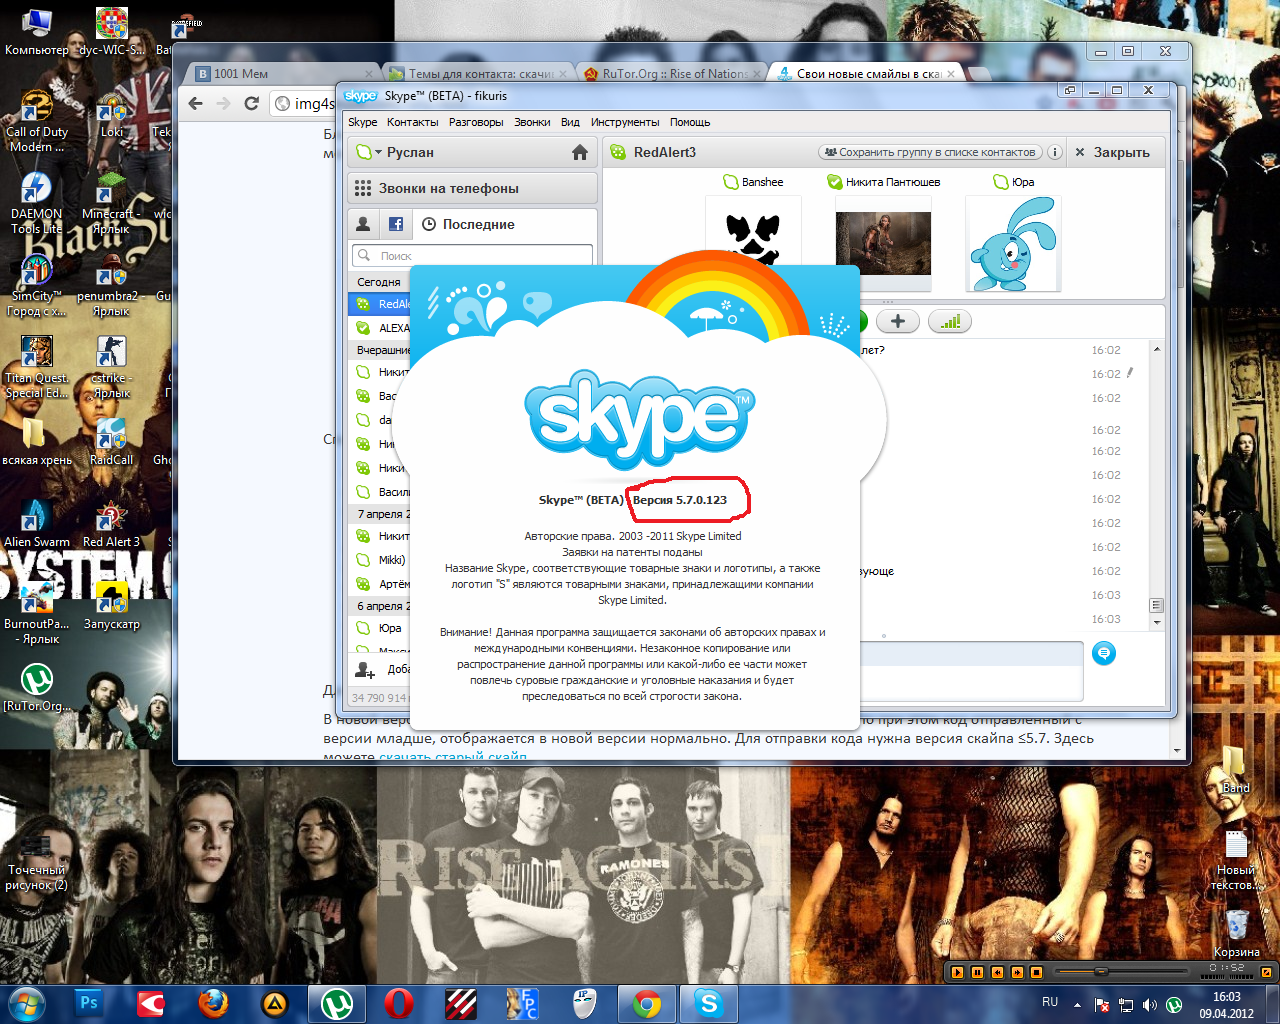Switch to the 1001 Мем Chrome tab

(x=282, y=73)
